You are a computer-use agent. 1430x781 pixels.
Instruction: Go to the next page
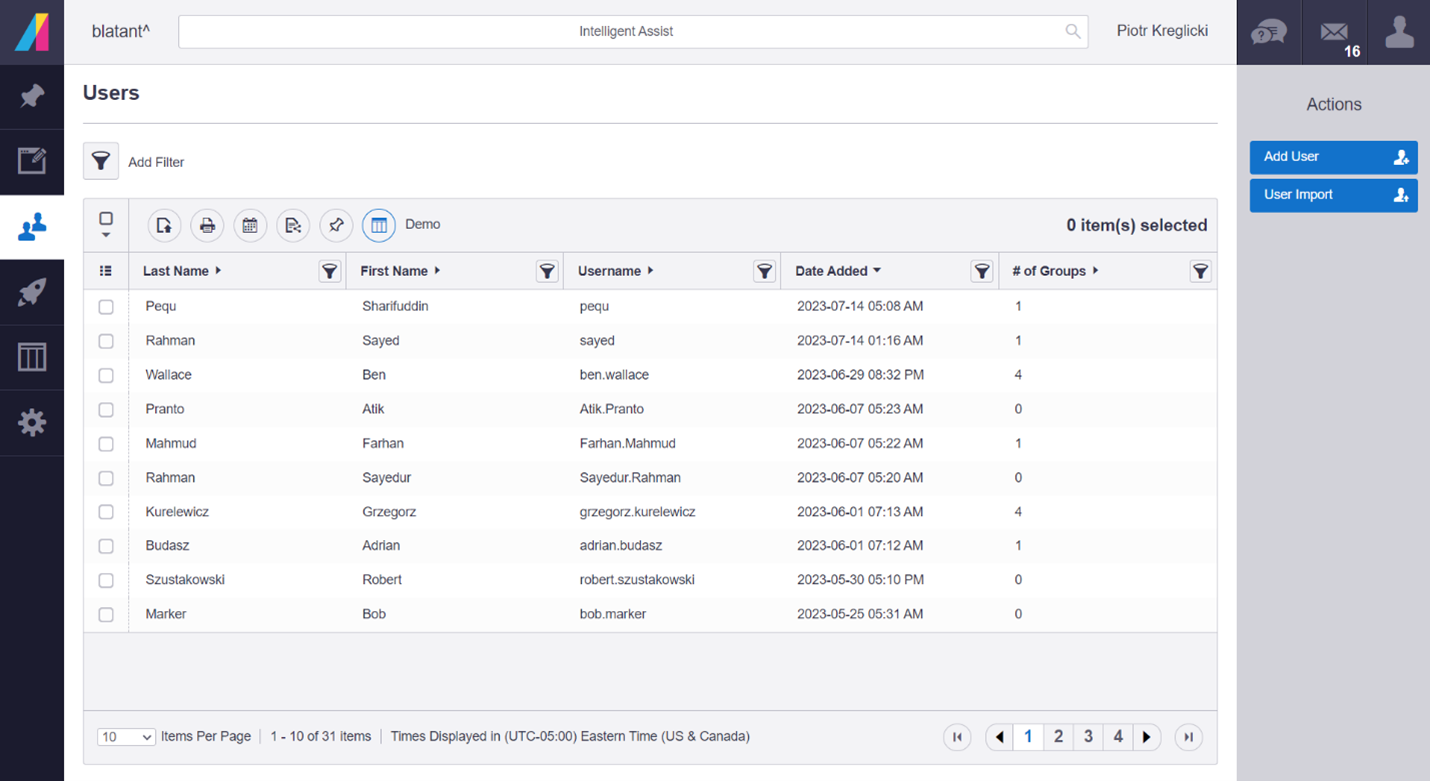(x=1147, y=737)
